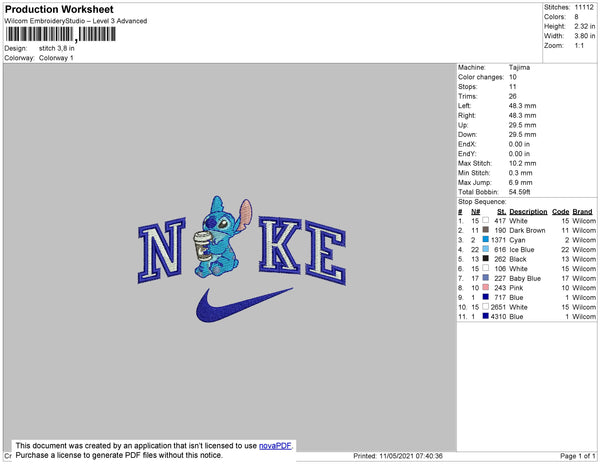600x464 pixels.
Task: Click the 'N#' column header
Action: (x=475, y=212)
